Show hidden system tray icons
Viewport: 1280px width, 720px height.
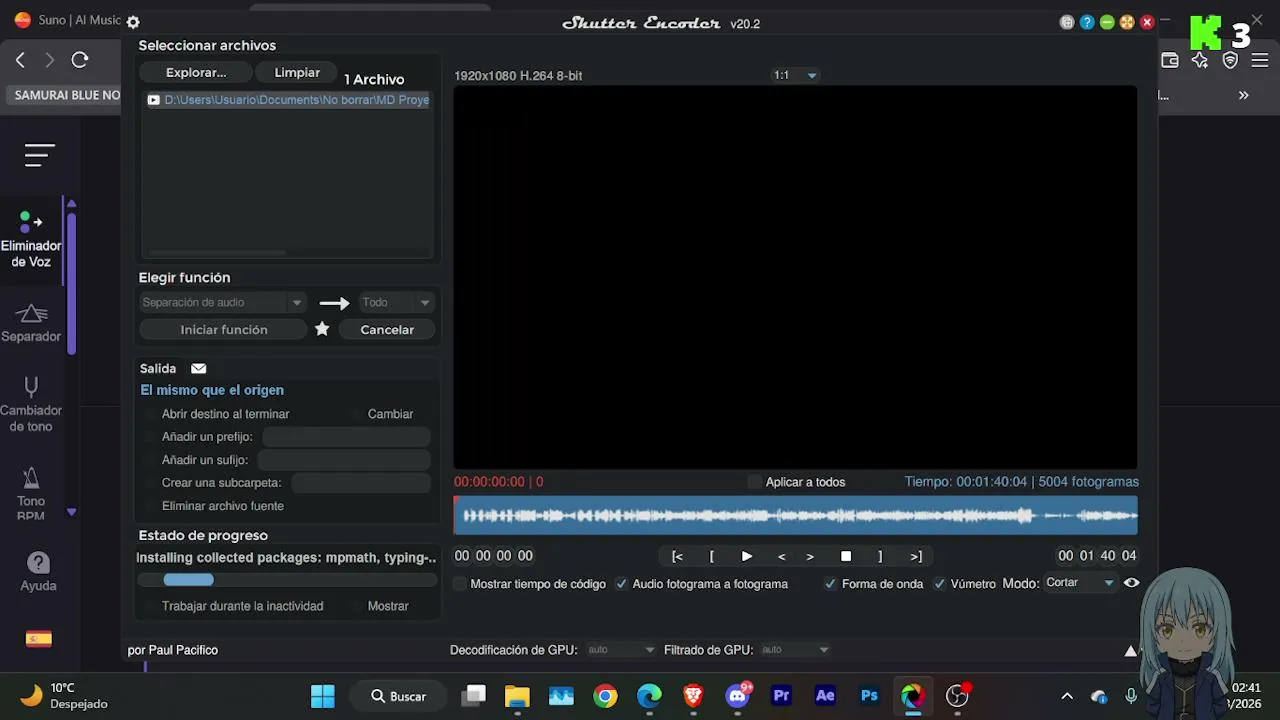(1067, 696)
